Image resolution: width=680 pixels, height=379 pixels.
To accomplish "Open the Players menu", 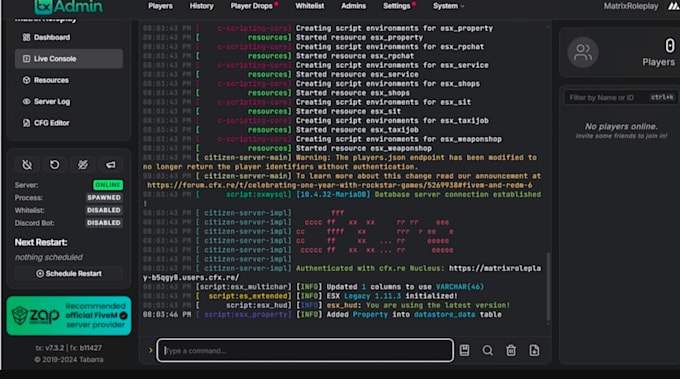I will coord(160,6).
